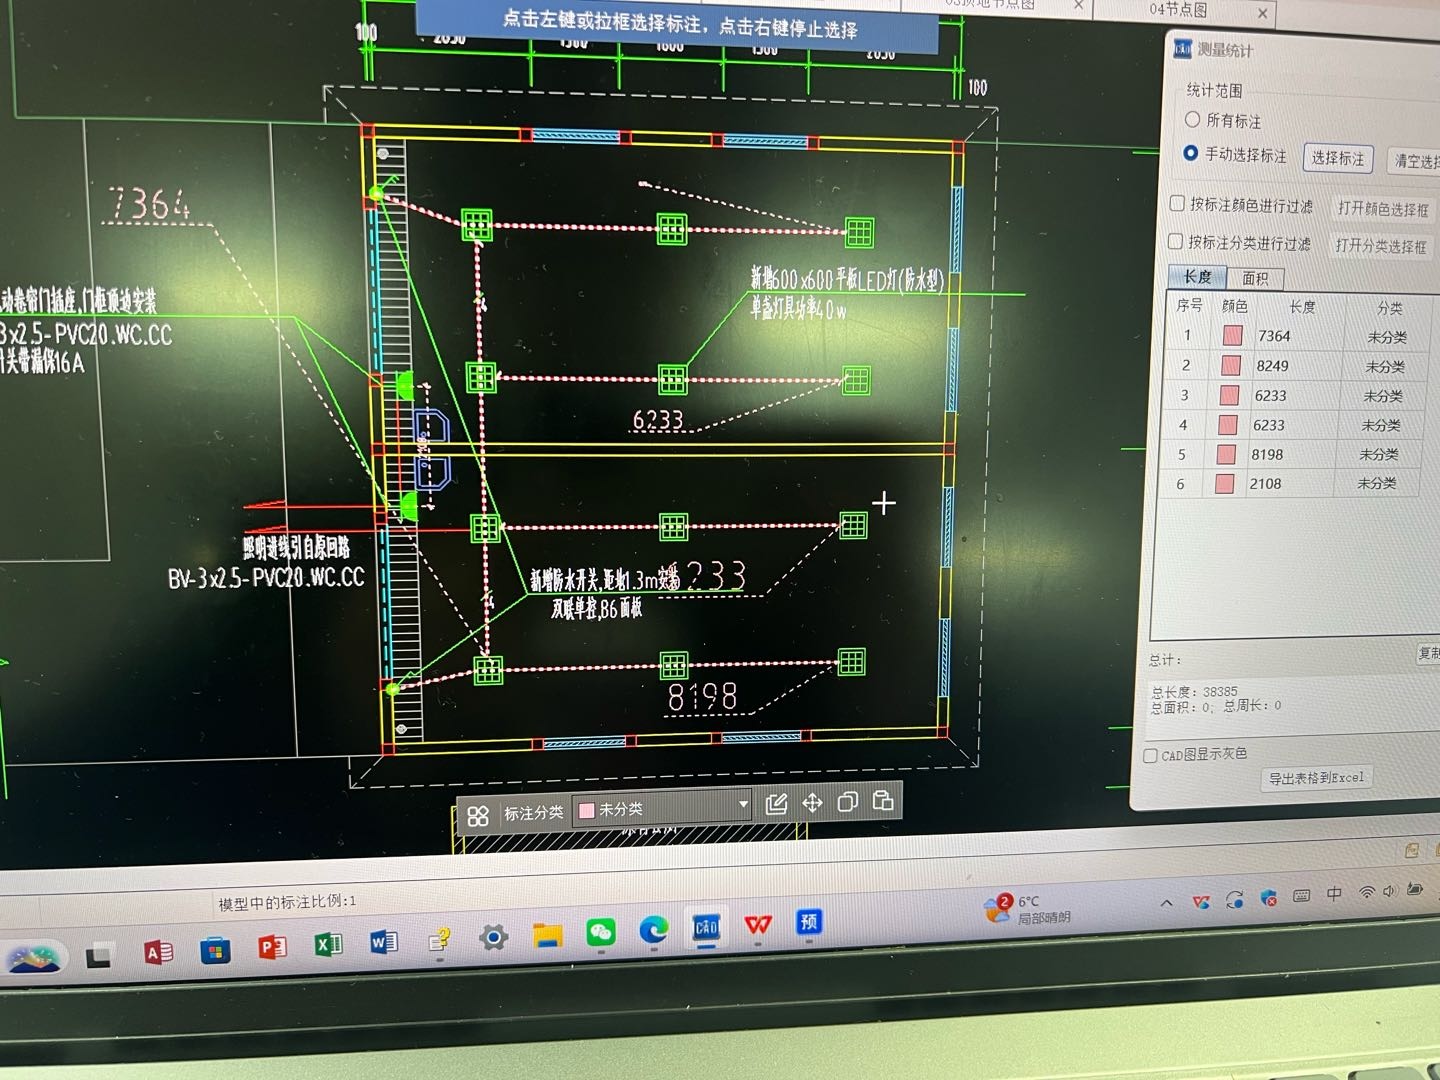Select length value 8198 in table
Screen dimensions: 1440x1080
tap(1267, 454)
